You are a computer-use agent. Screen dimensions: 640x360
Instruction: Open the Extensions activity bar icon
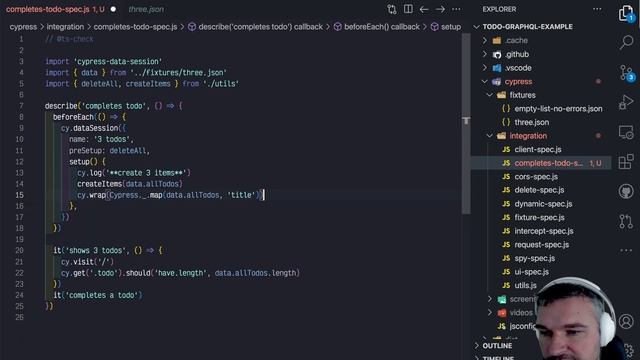(626, 162)
